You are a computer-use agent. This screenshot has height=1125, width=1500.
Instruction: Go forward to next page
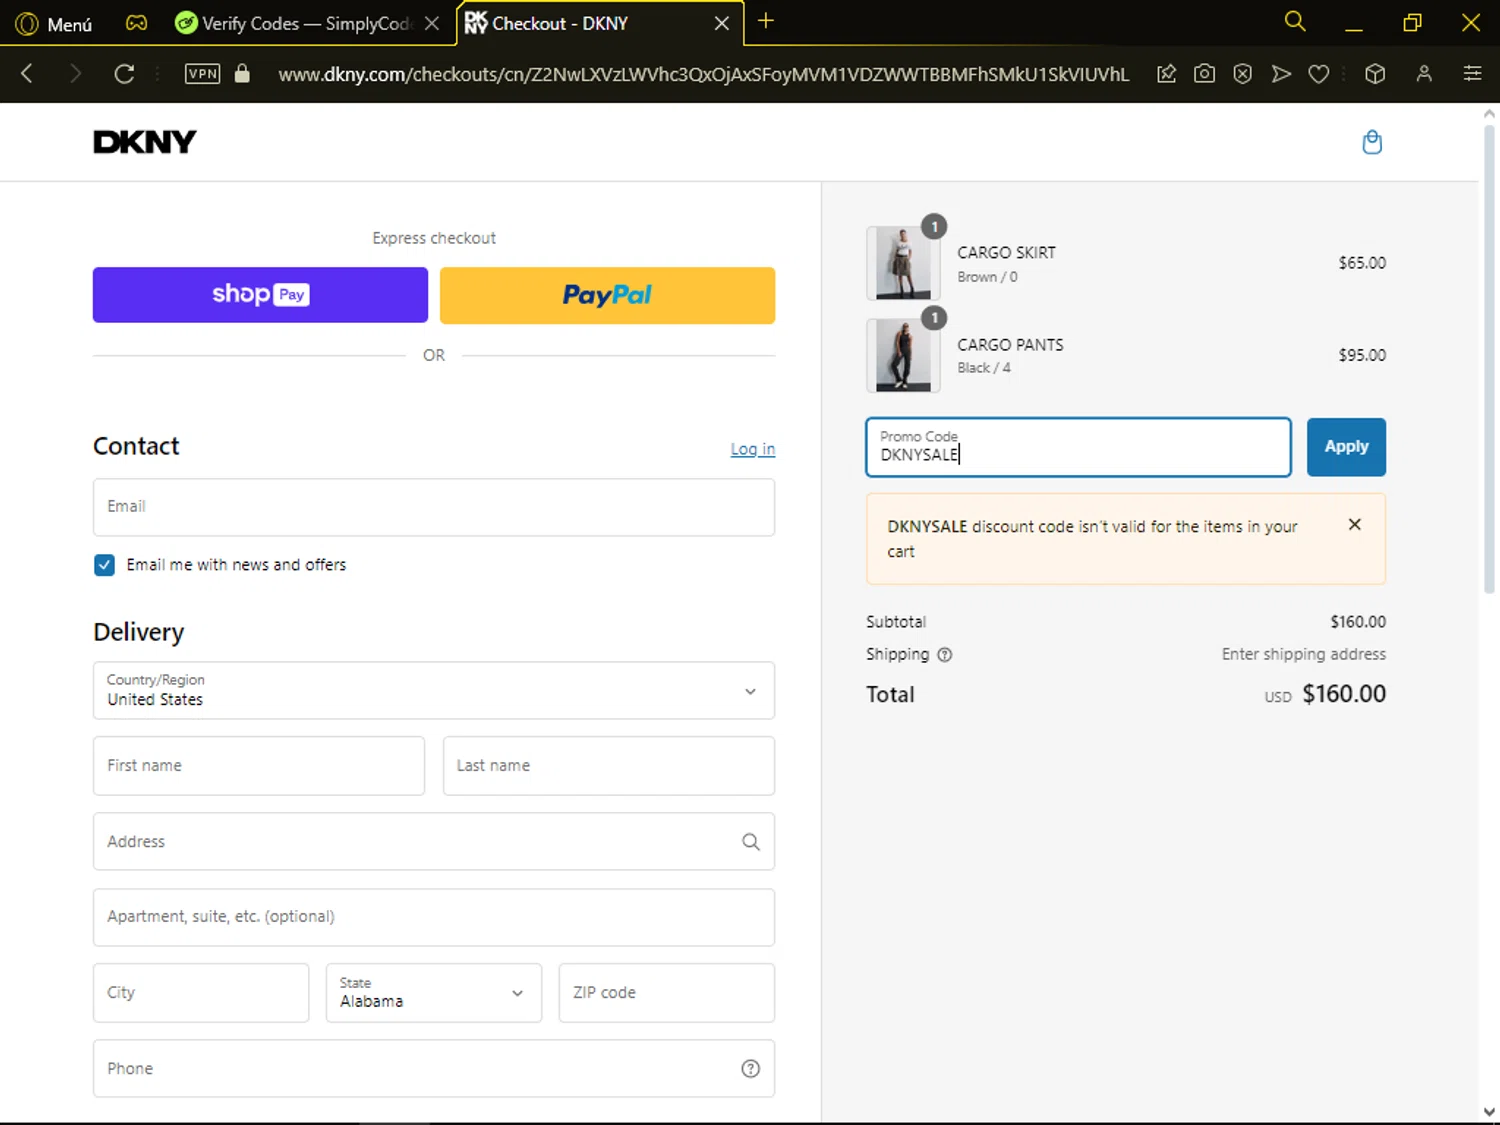pyautogui.click(x=75, y=73)
